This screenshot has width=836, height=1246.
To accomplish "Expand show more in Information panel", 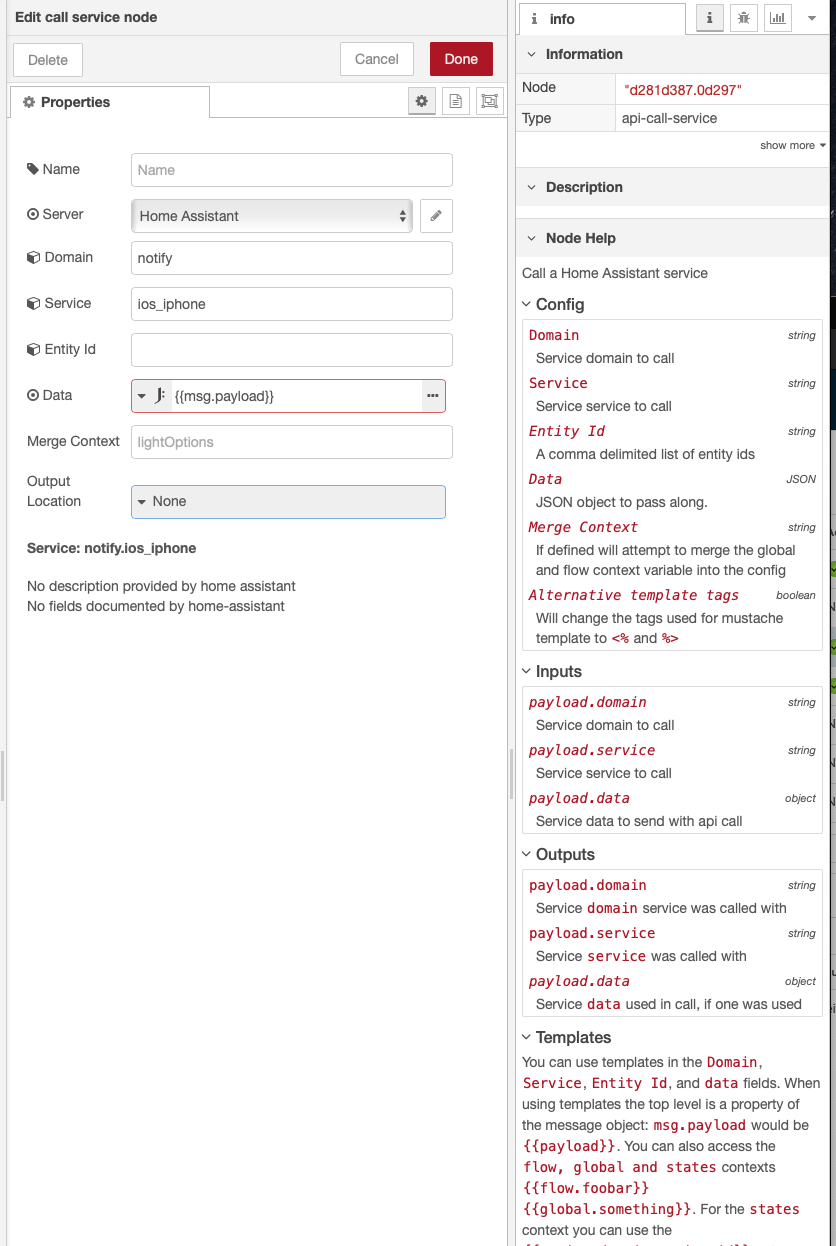I will click(x=791, y=145).
